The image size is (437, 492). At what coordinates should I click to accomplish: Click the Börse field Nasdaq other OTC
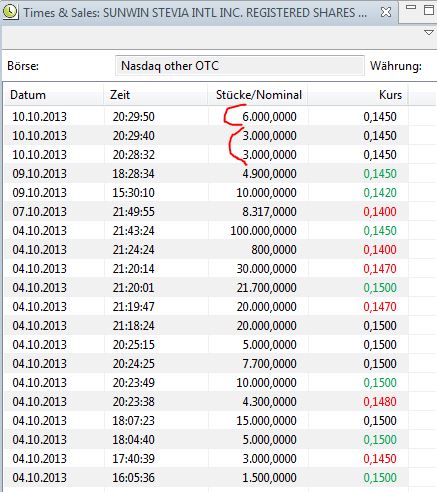239,66
